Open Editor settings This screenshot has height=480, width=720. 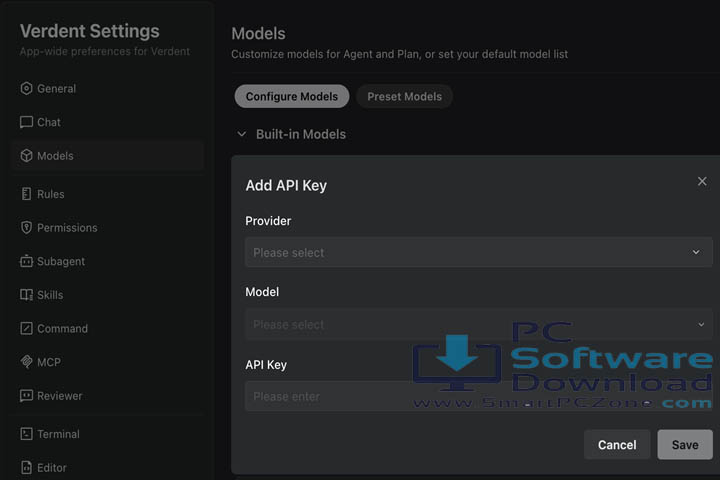tap(107, 468)
